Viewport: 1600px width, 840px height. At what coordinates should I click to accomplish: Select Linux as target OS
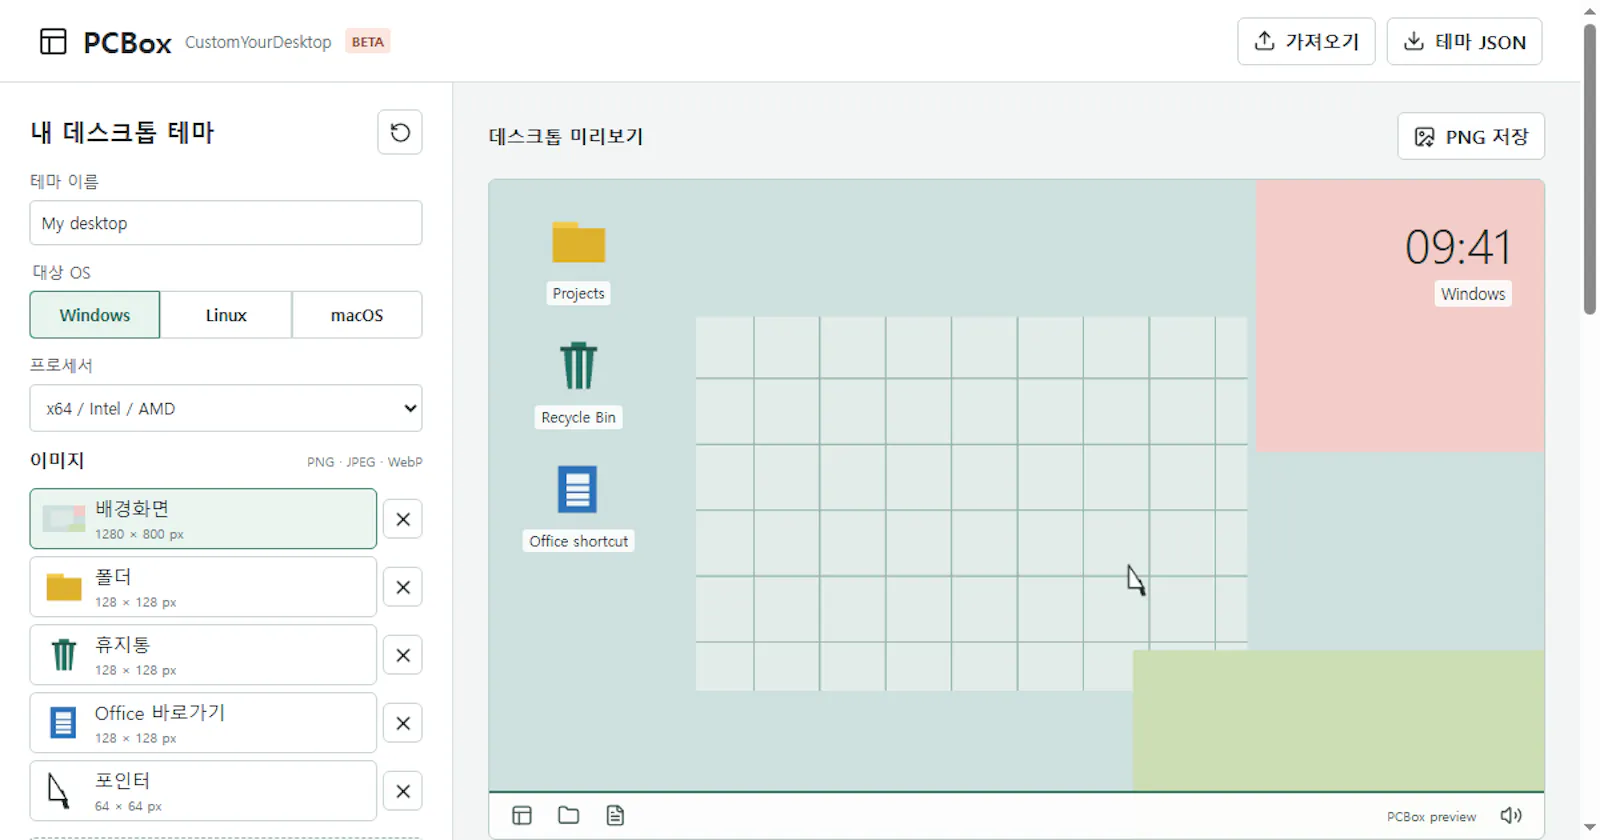226,315
